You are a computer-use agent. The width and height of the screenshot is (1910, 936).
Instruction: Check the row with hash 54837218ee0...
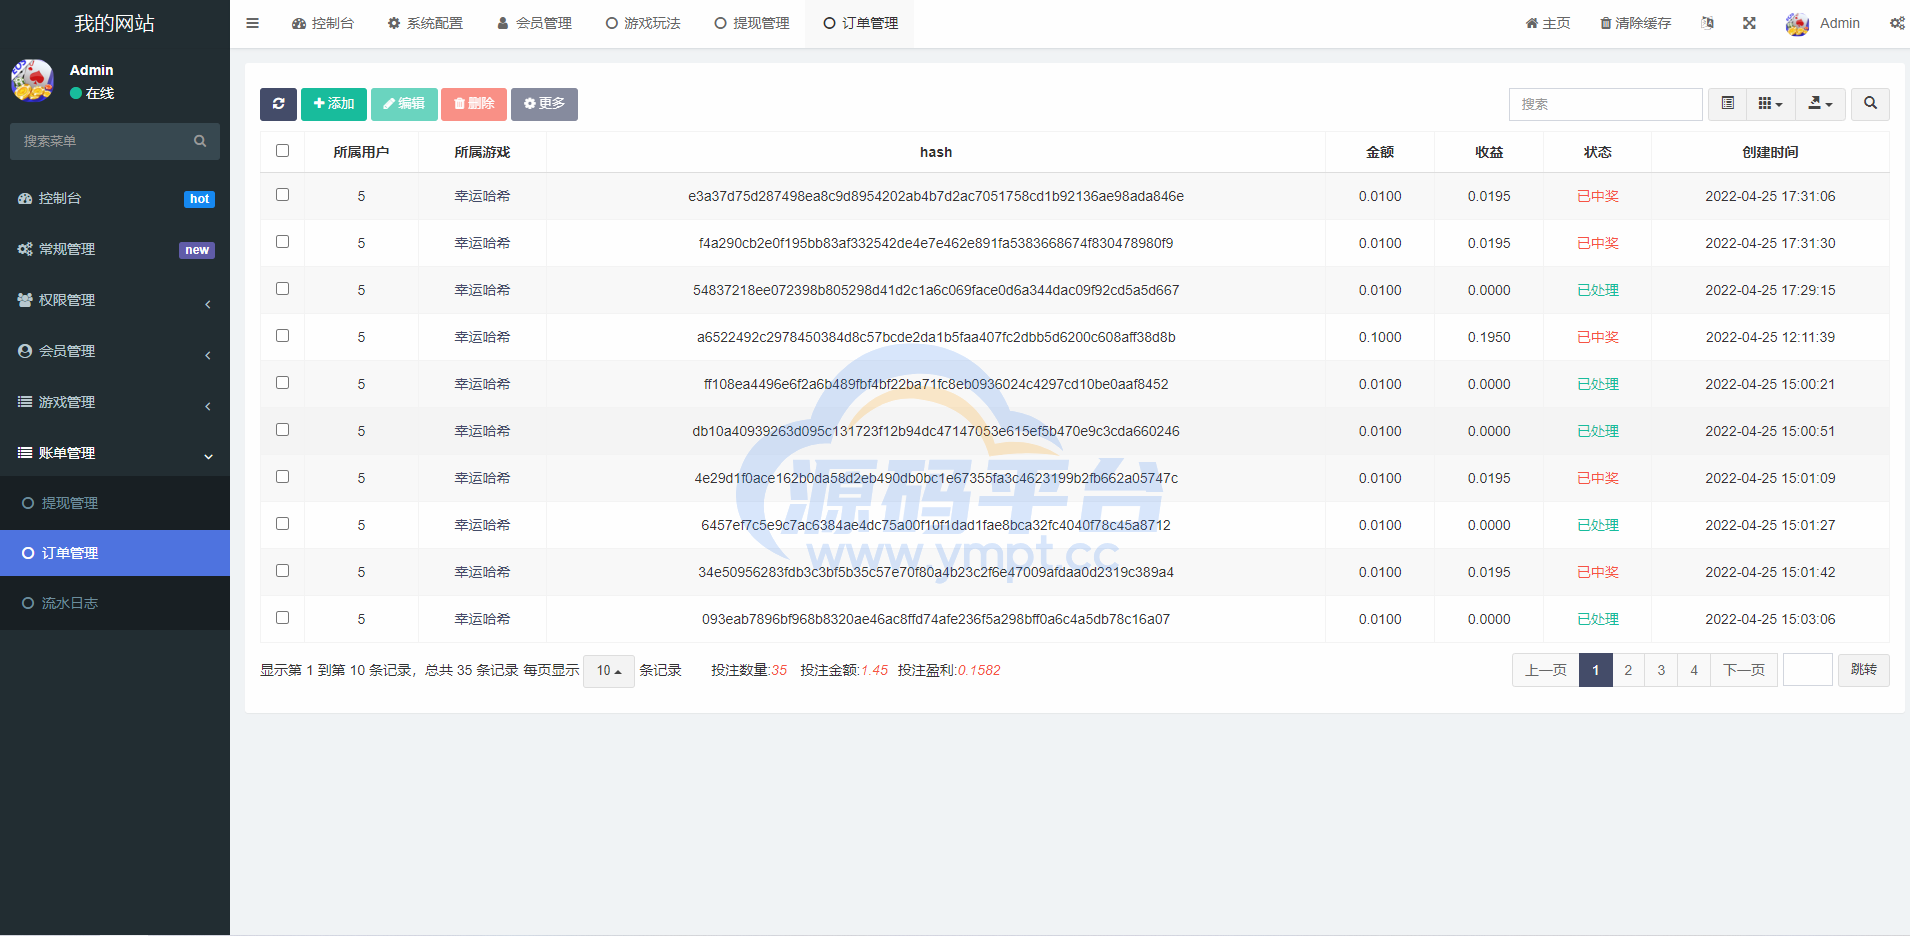click(282, 289)
